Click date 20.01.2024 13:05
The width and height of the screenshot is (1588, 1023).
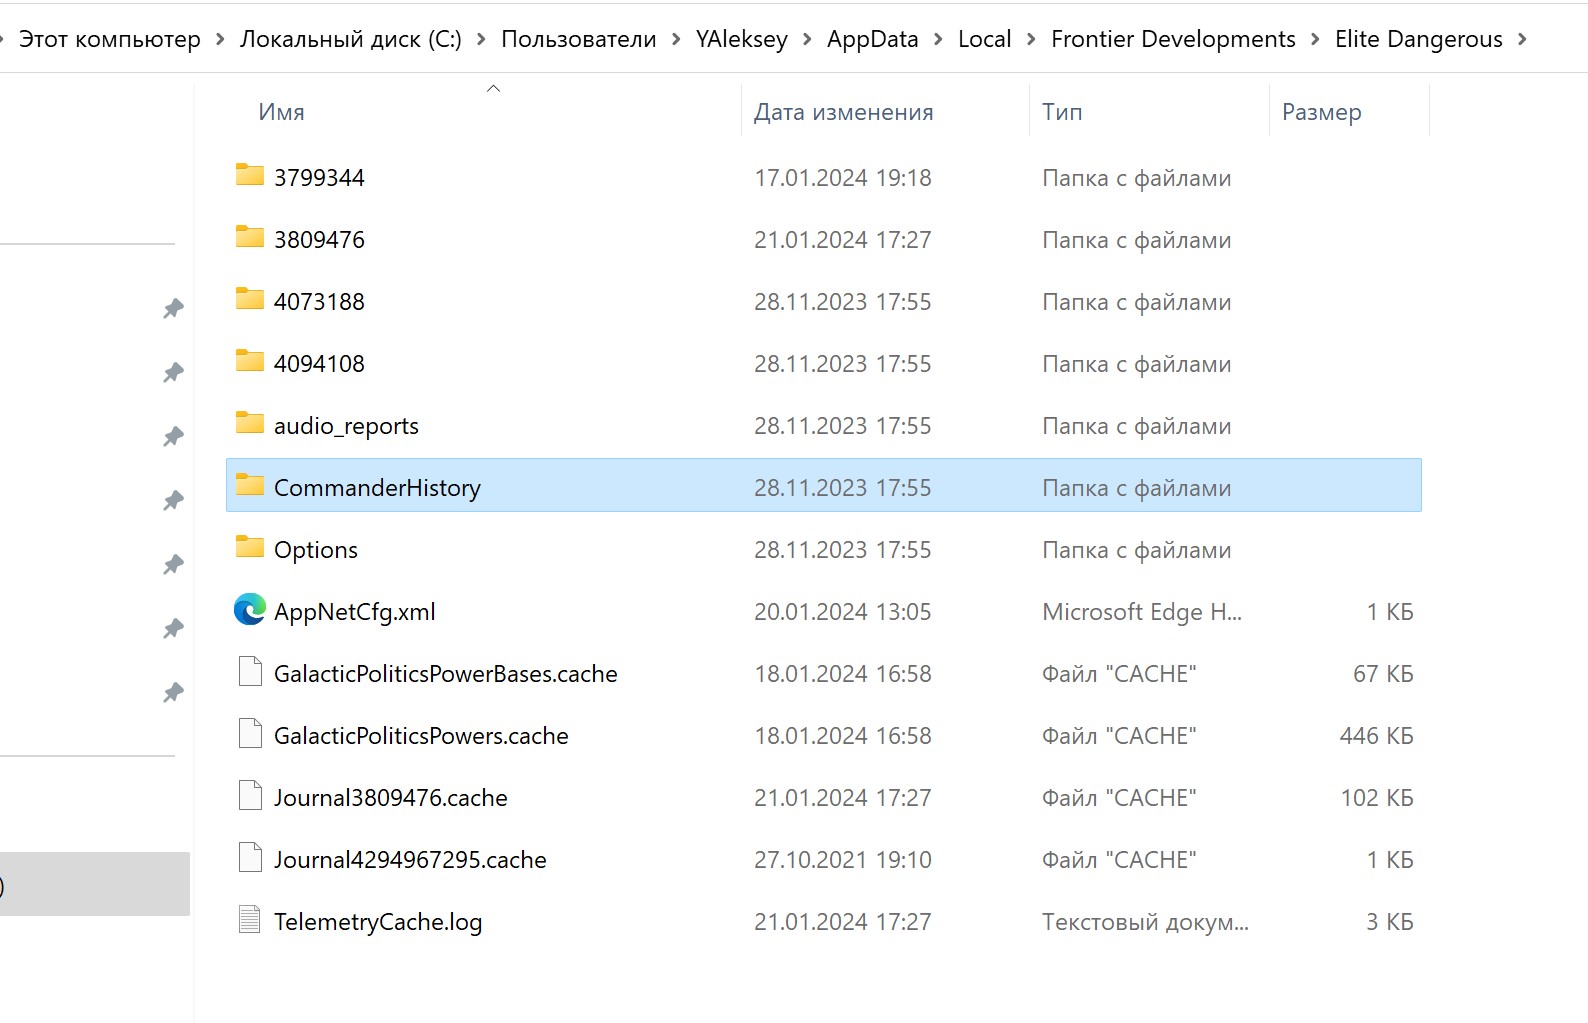coord(843,612)
